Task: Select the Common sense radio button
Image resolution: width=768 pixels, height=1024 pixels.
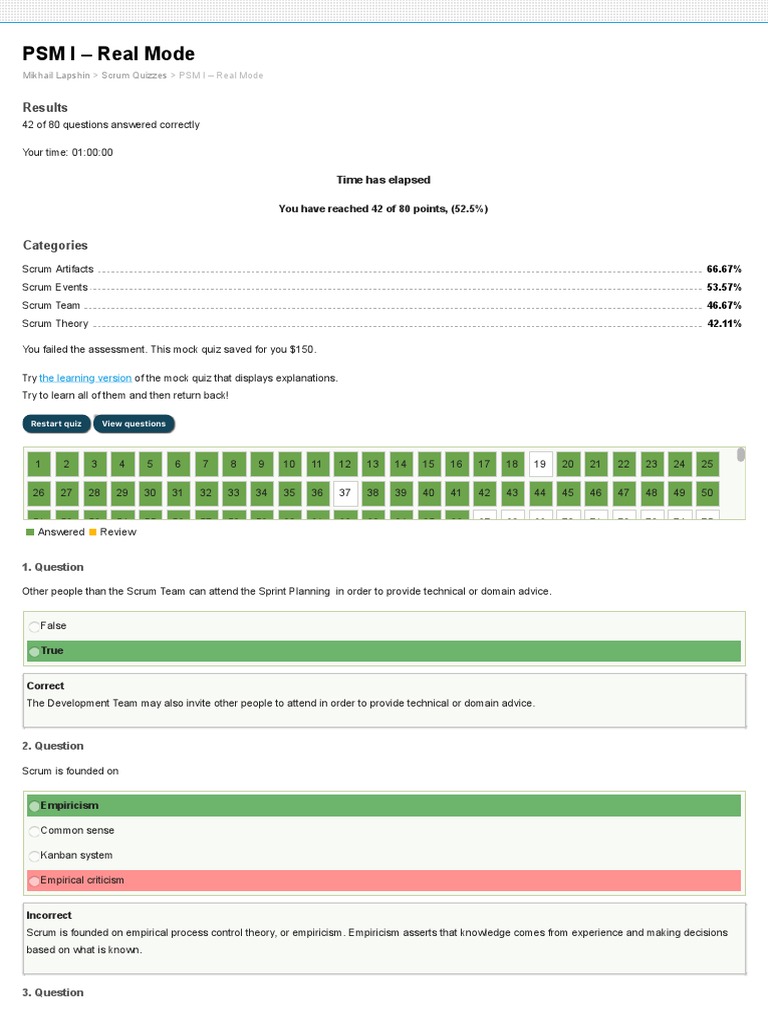Action: point(35,831)
